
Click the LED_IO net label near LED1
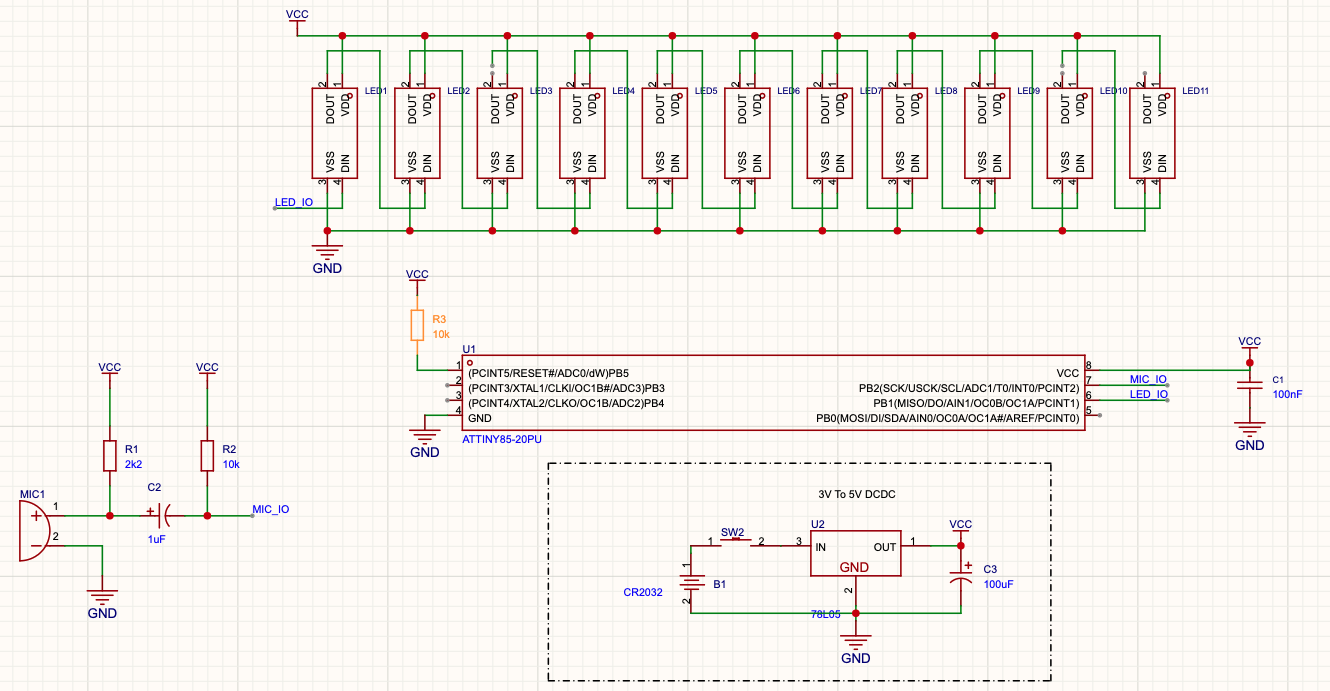(x=294, y=202)
